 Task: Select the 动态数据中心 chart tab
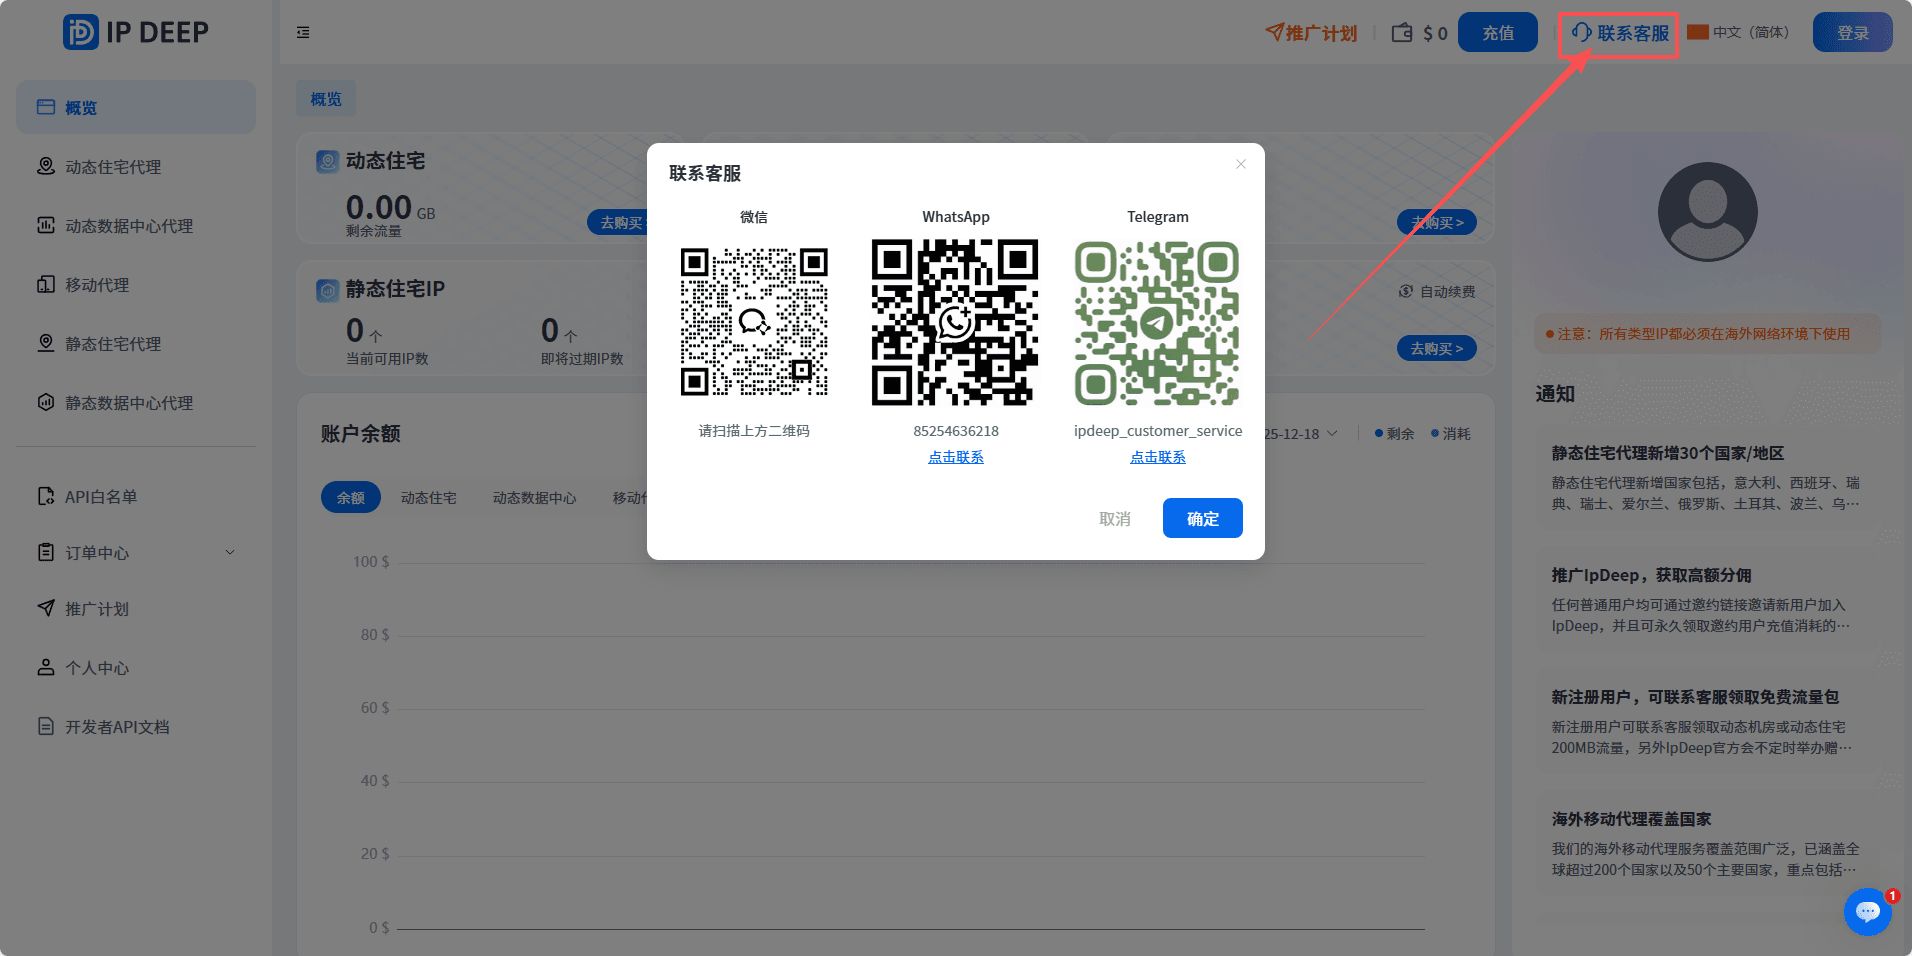535,497
